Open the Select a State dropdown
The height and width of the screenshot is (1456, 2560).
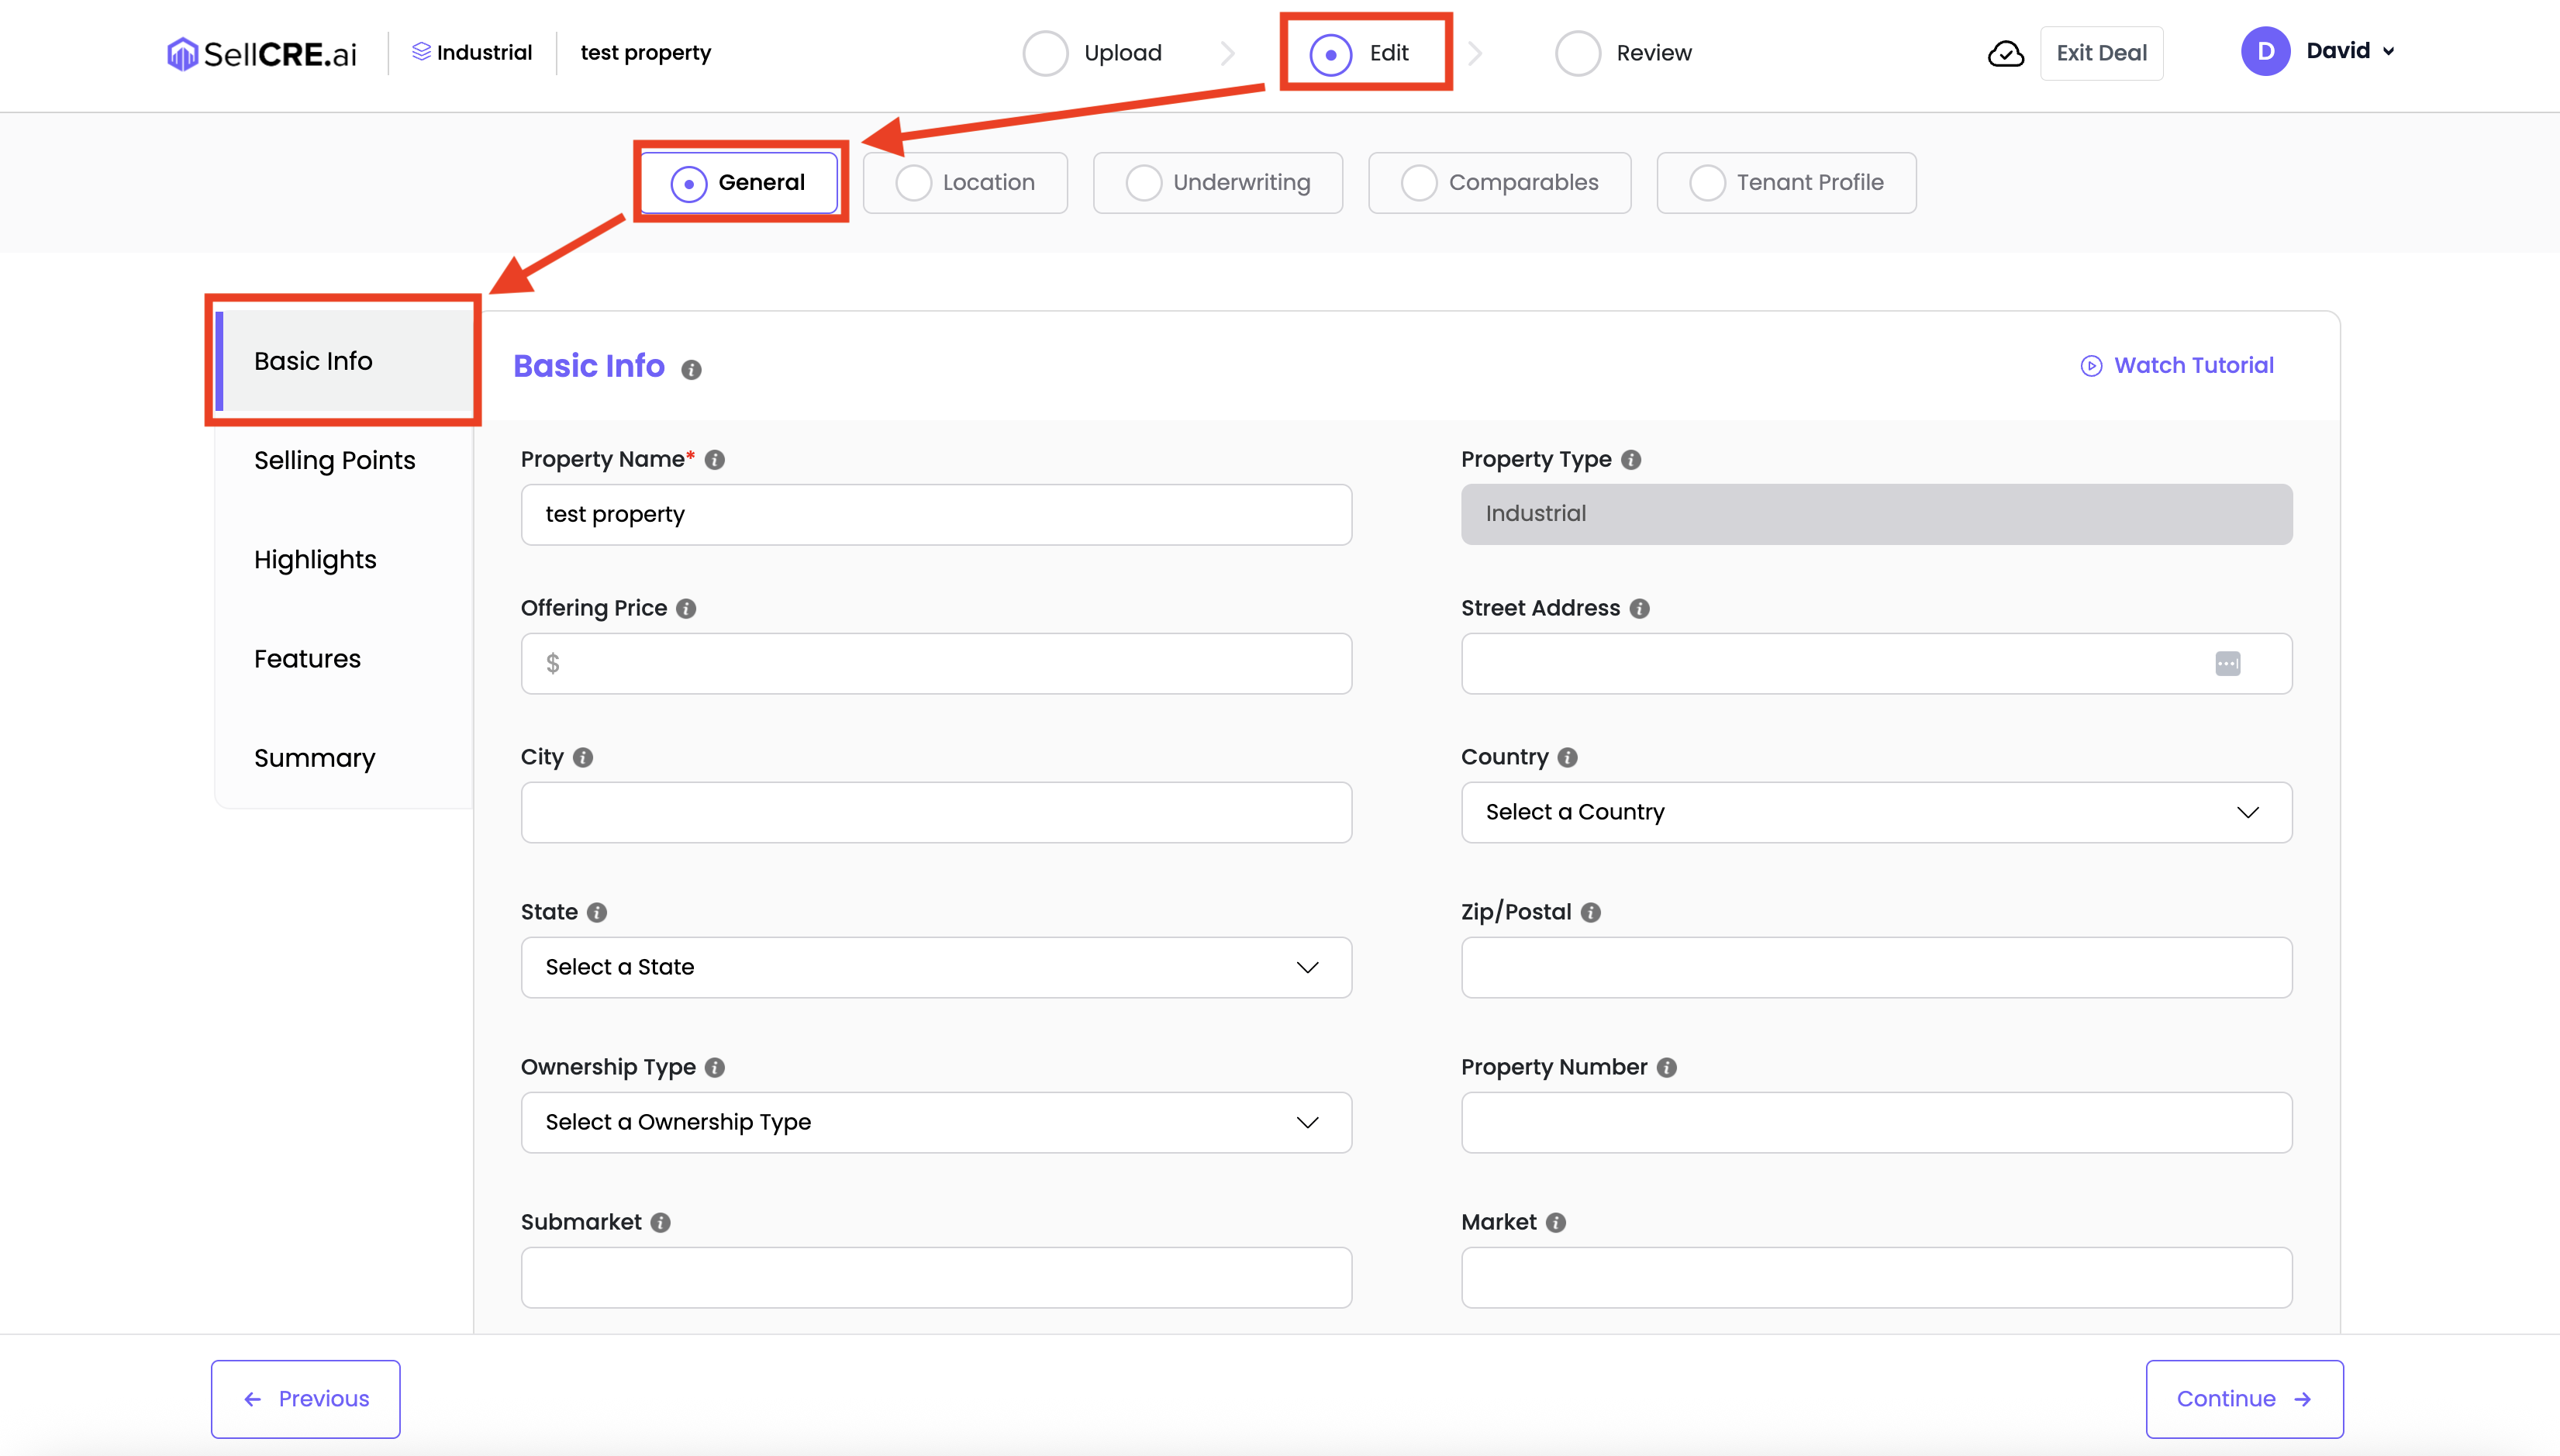pos(935,967)
